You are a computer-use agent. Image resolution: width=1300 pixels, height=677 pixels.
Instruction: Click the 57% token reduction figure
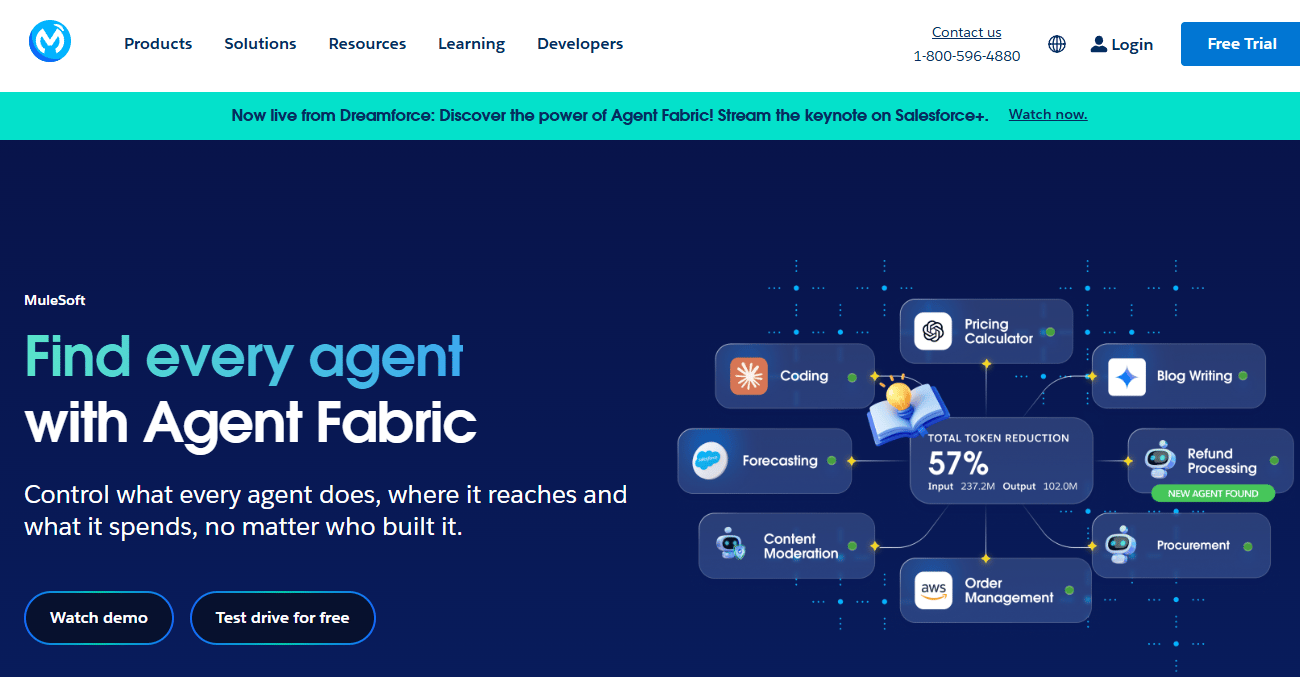point(958,463)
